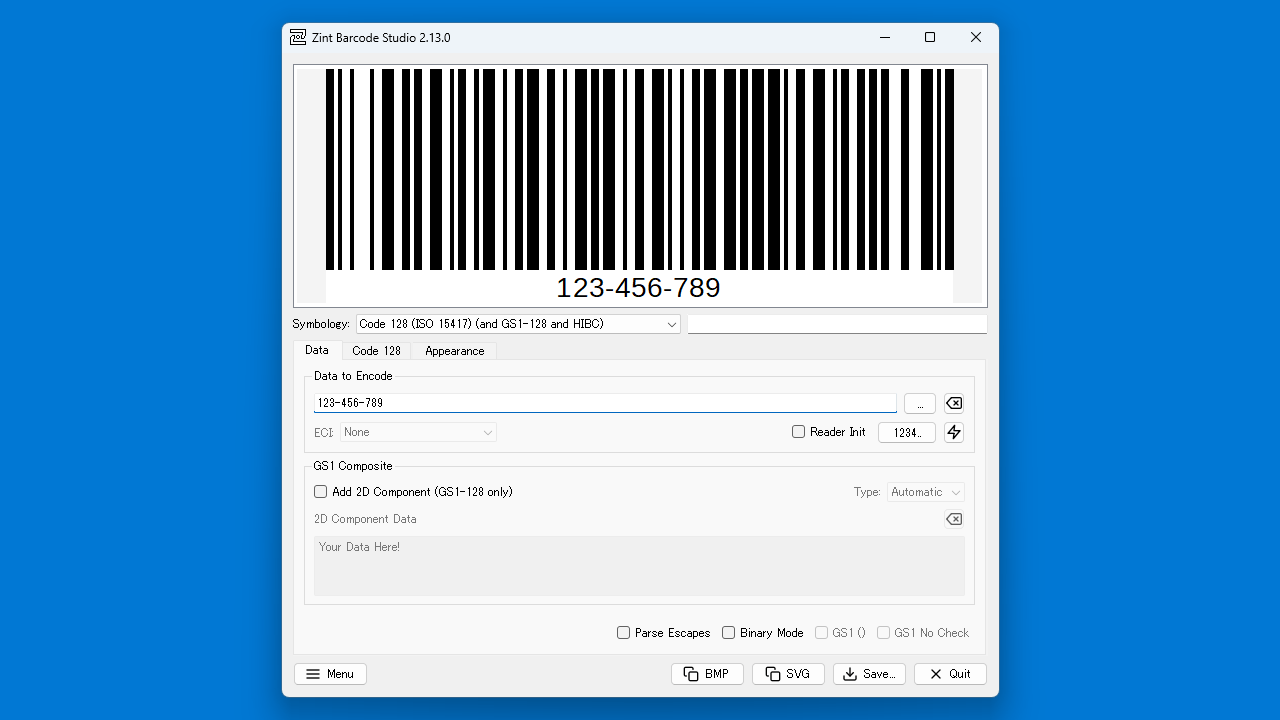Close the Zint window
The image size is (1280, 720).
976,37
